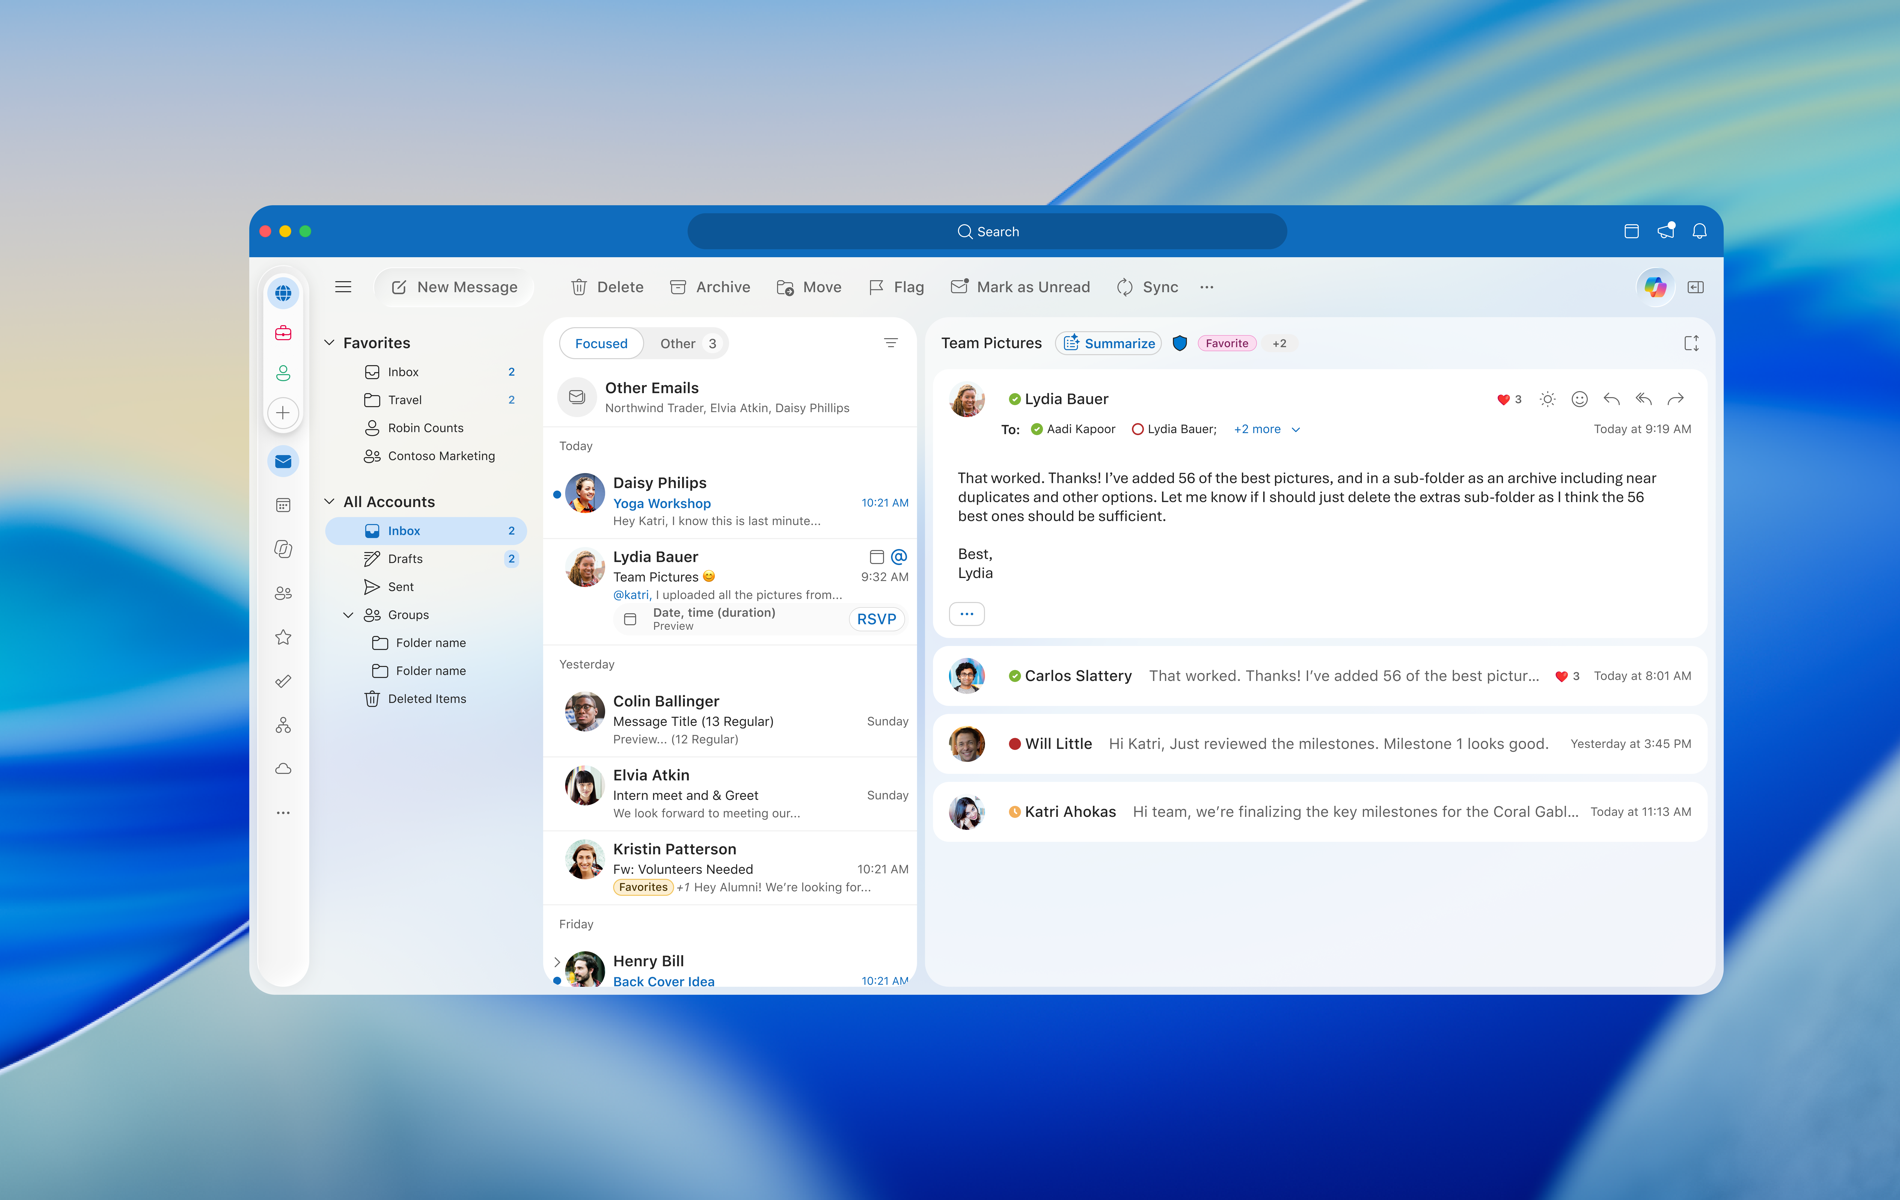Open the calendar icon in the sidebar
The image size is (1900, 1200).
283,505
